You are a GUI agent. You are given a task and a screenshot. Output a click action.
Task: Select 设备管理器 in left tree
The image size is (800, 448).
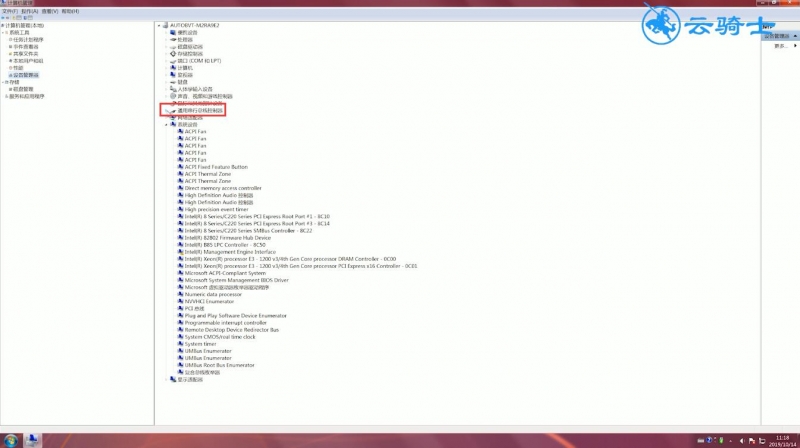pyautogui.click(x=26, y=75)
